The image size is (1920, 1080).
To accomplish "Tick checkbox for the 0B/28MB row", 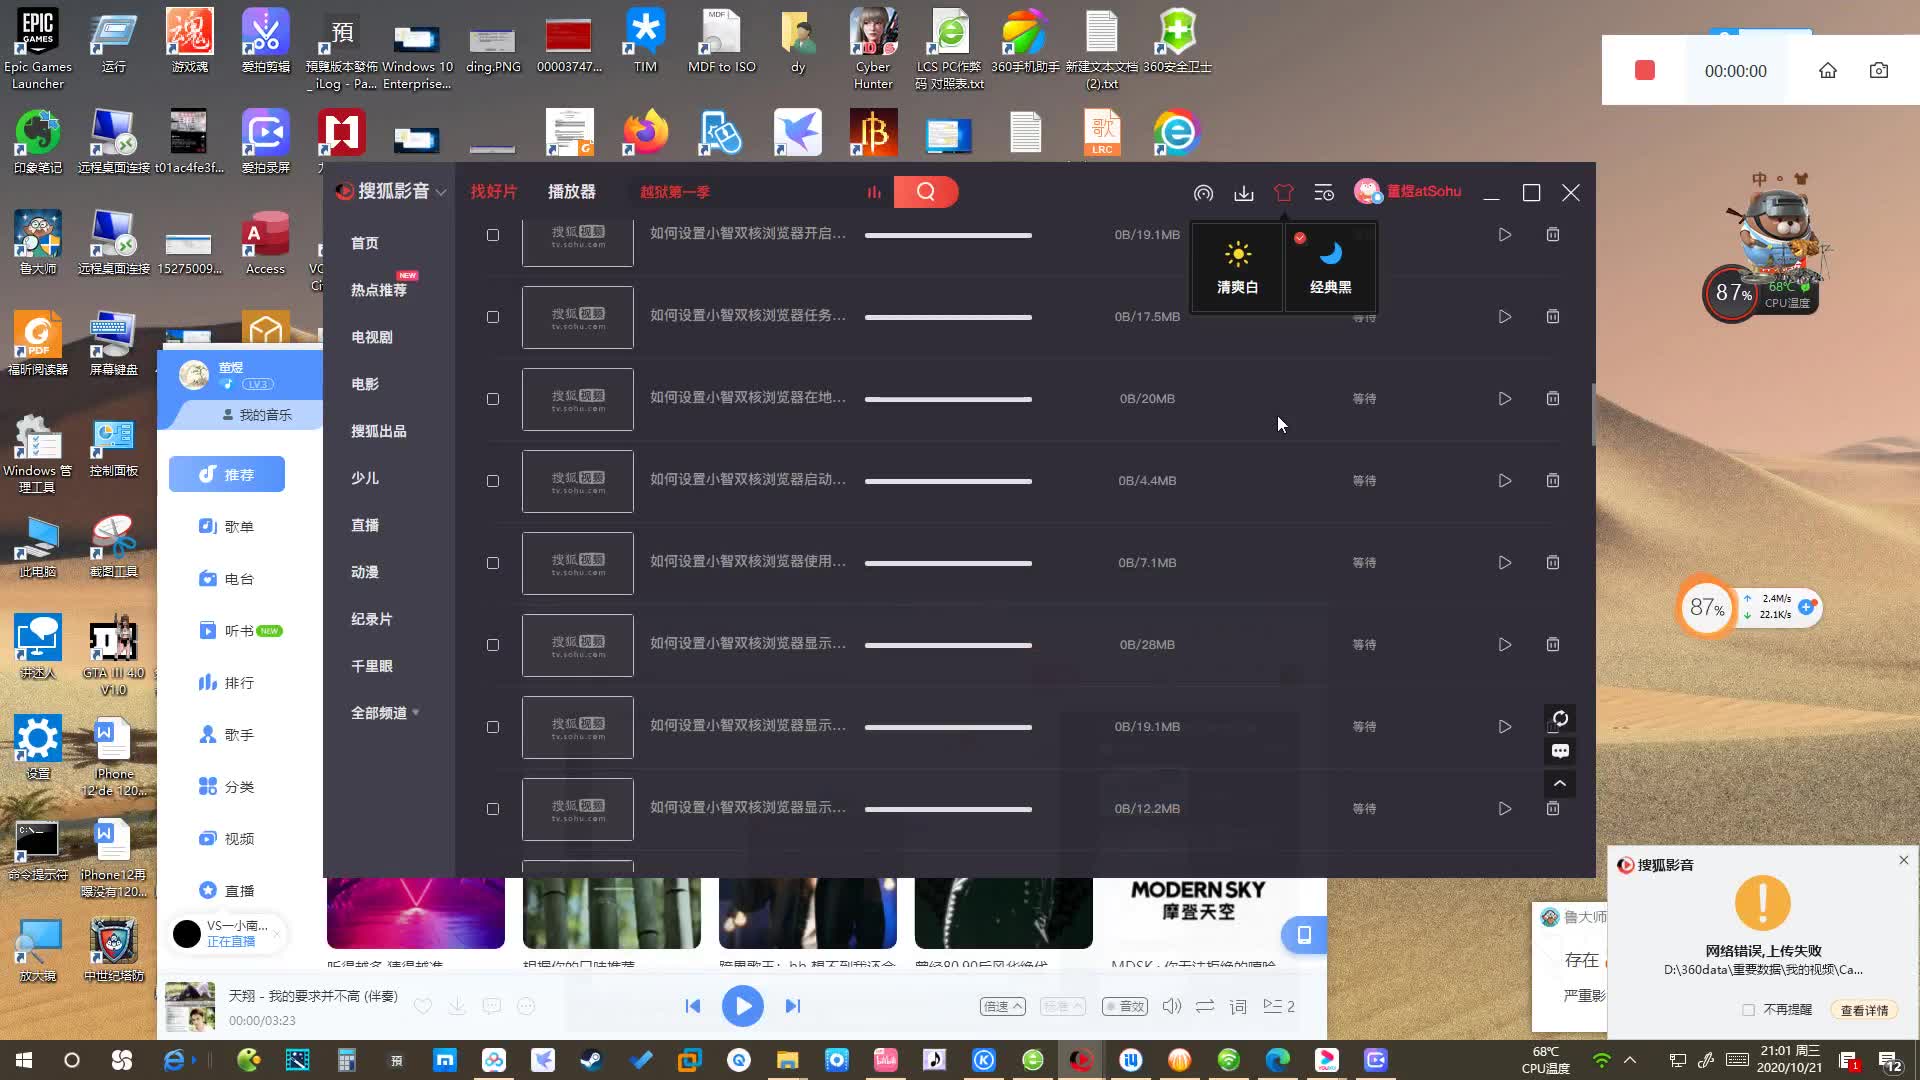I will (x=493, y=645).
